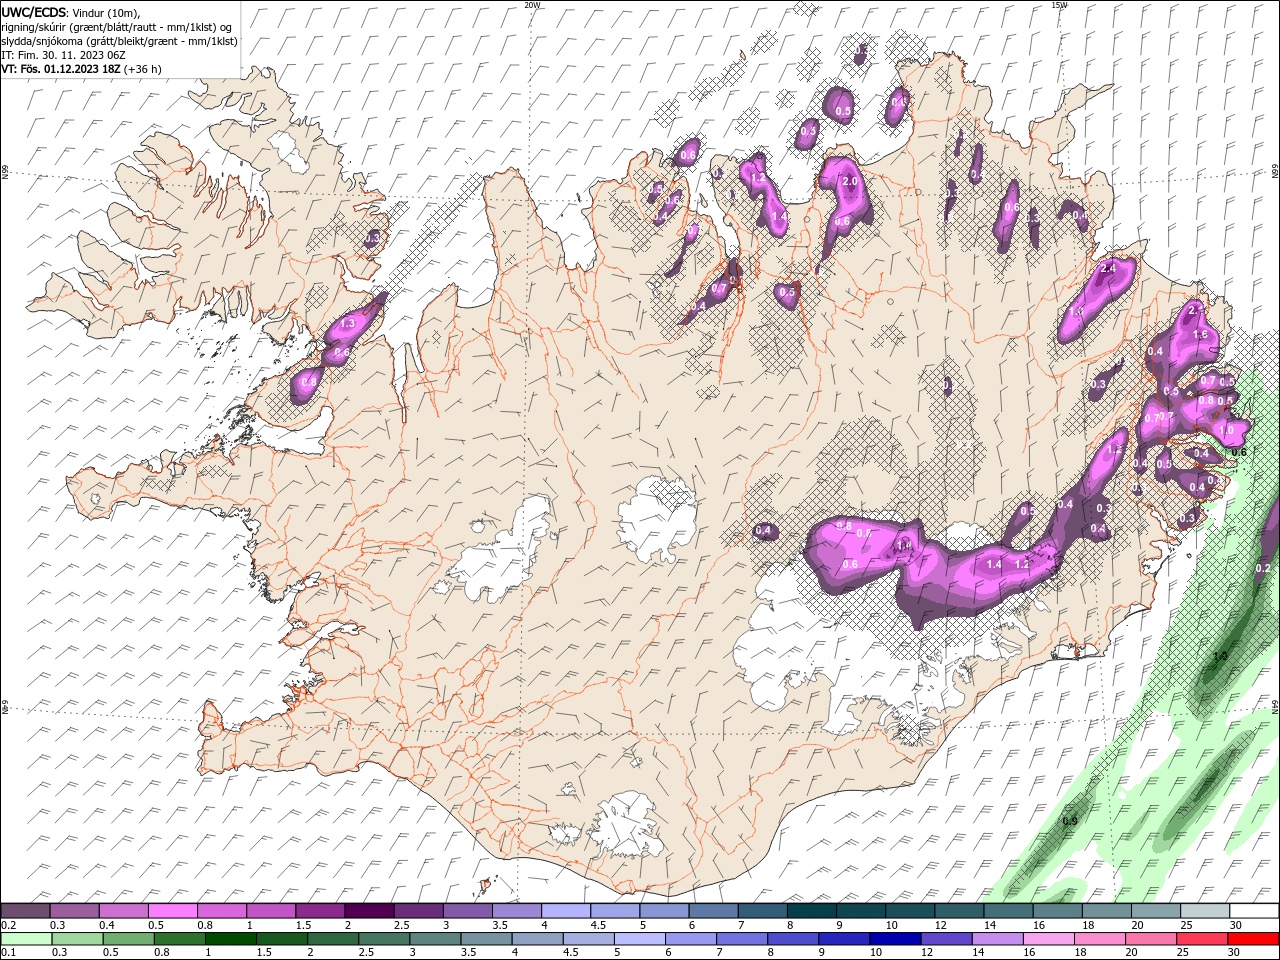The width and height of the screenshot is (1280, 960).
Task: Click the 0.2 label under the snow legend
Action: [7, 925]
